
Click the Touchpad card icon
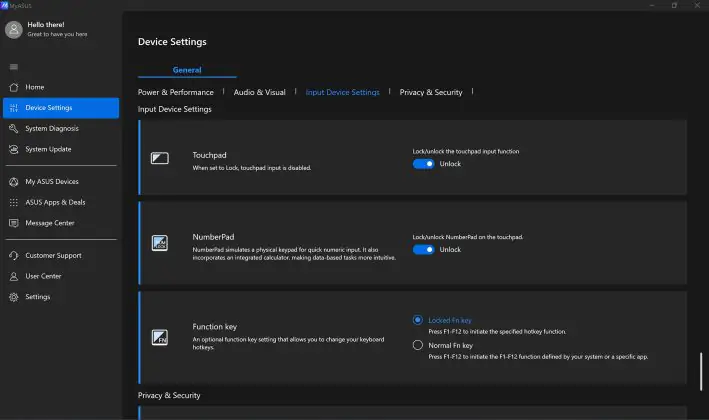[x=160, y=158]
